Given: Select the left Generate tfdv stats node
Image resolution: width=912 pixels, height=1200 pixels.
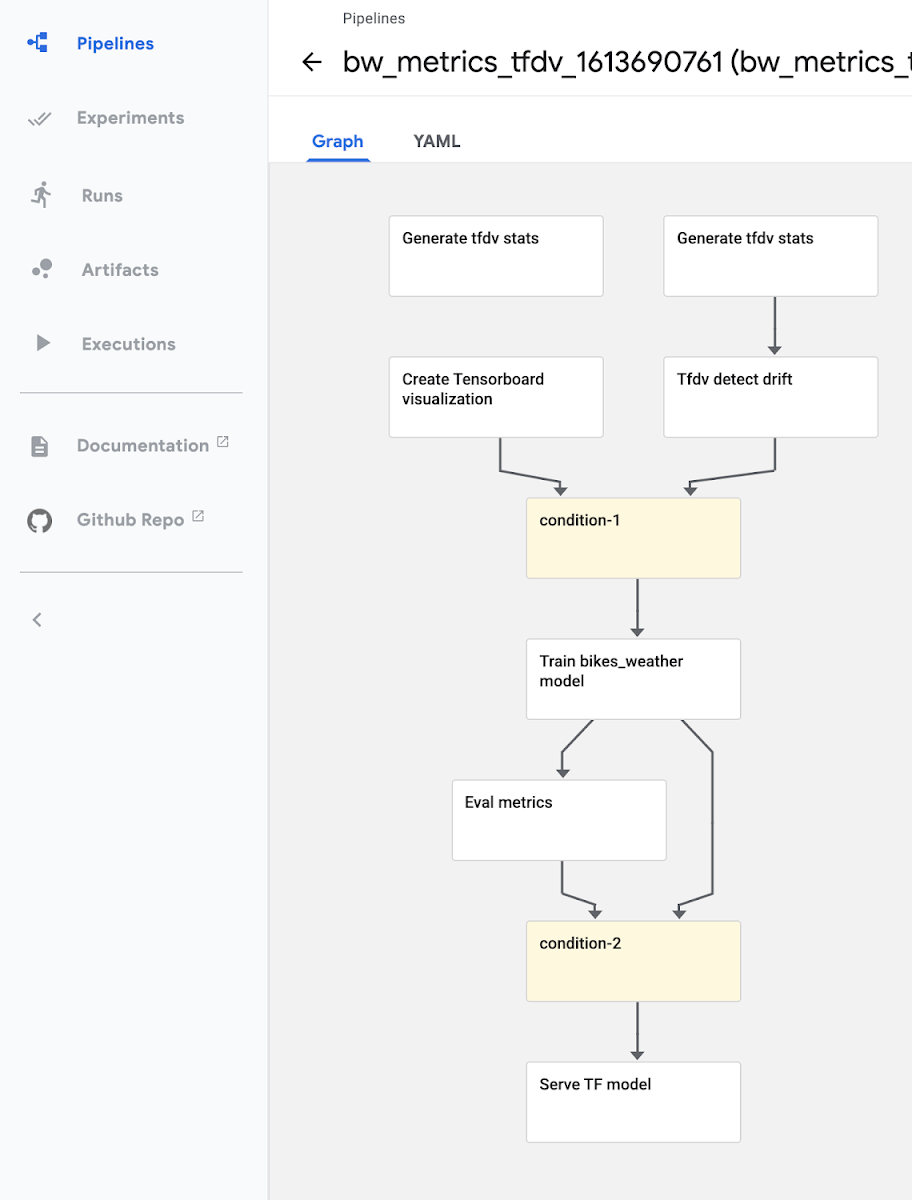Looking at the screenshot, I should [x=496, y=256].
